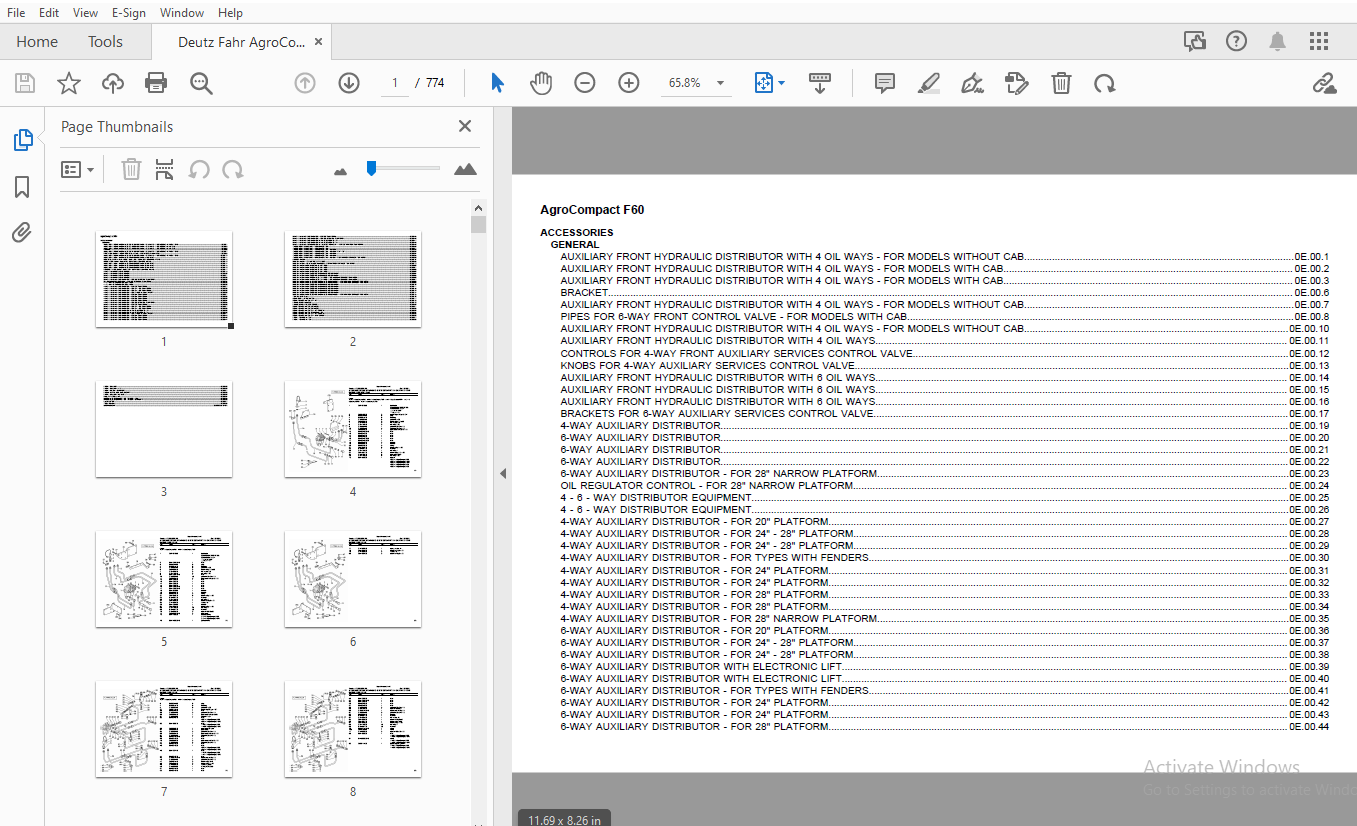
Task: Delete the page with the toolbar trash icon
Action: pos(1061,83)
